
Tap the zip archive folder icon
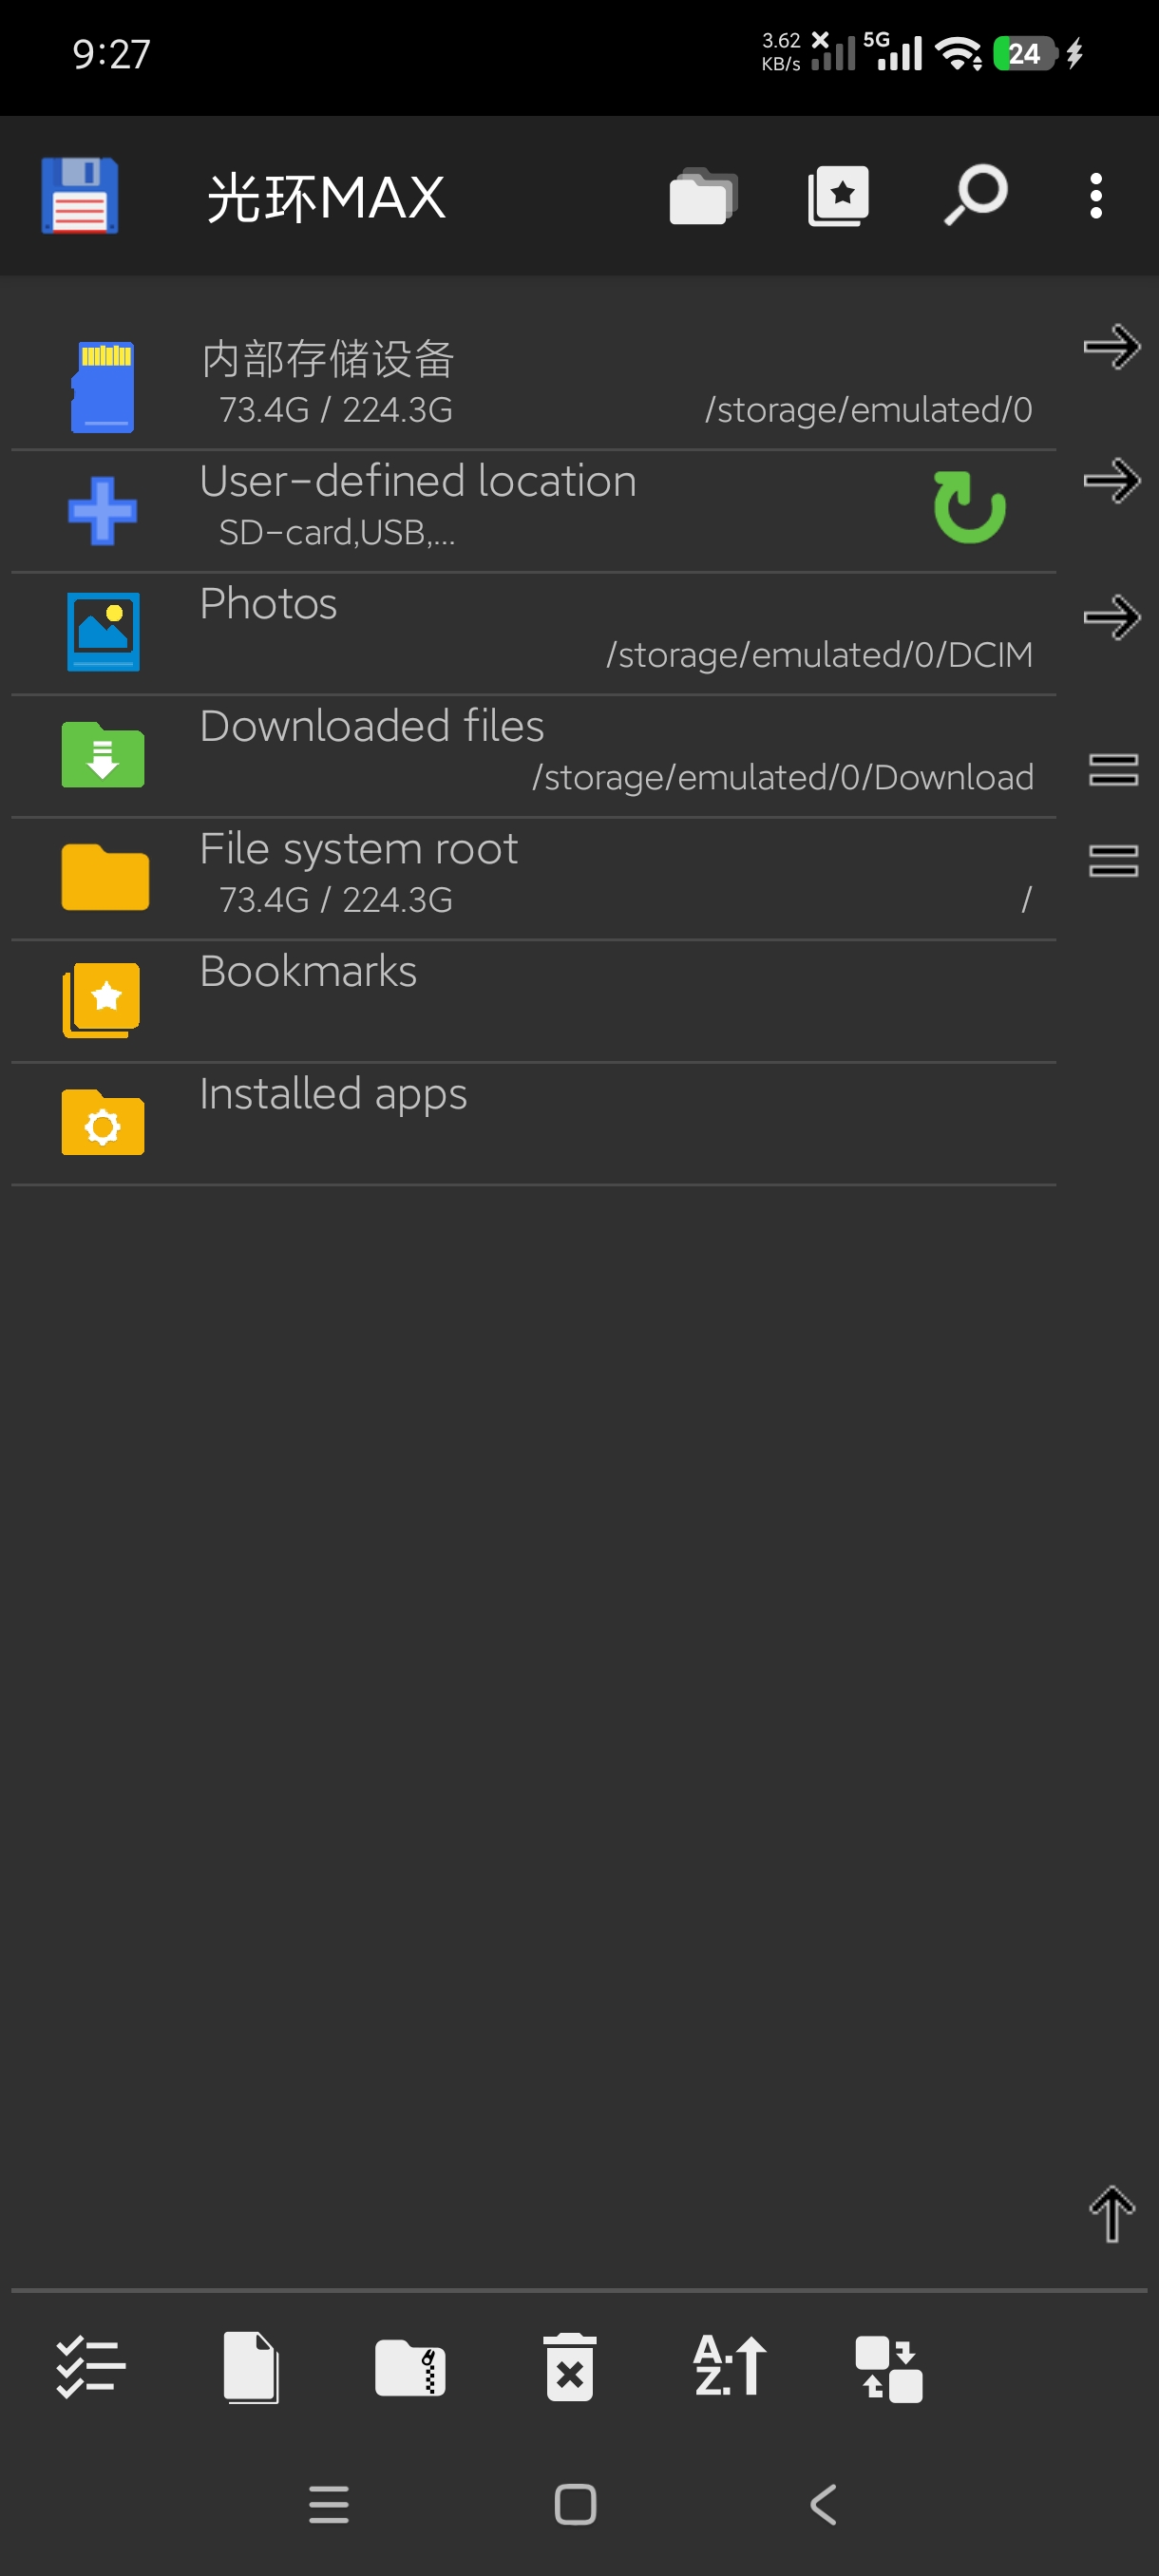tap(410, 2367)
